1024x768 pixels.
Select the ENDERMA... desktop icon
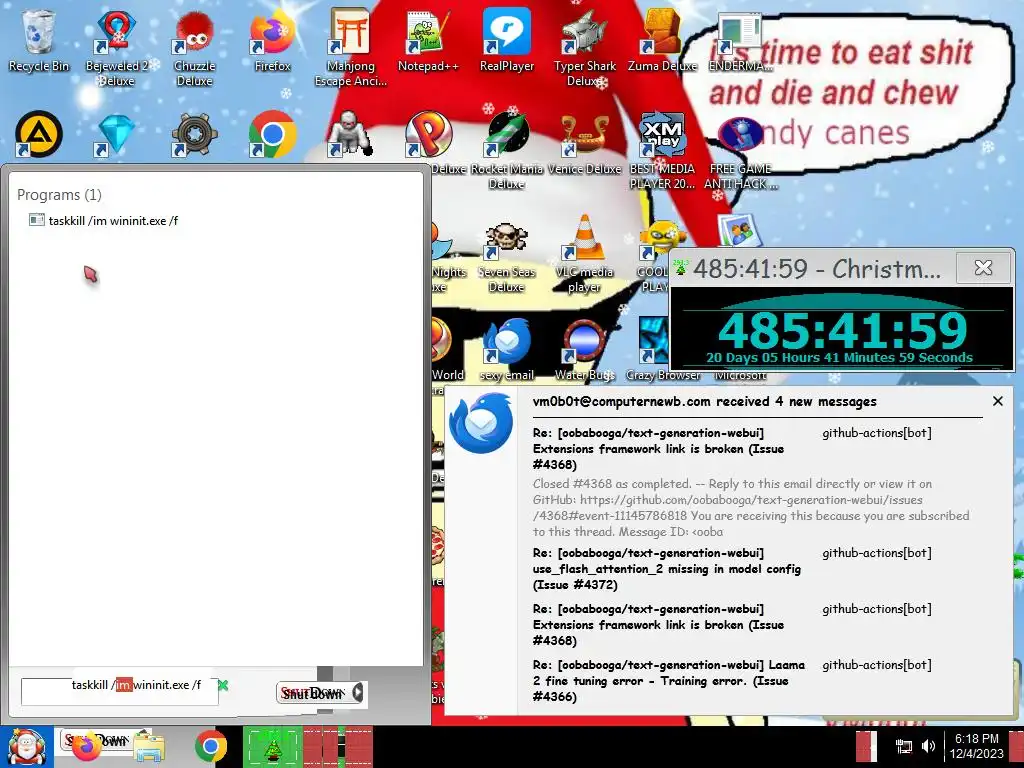pos(740,40)
